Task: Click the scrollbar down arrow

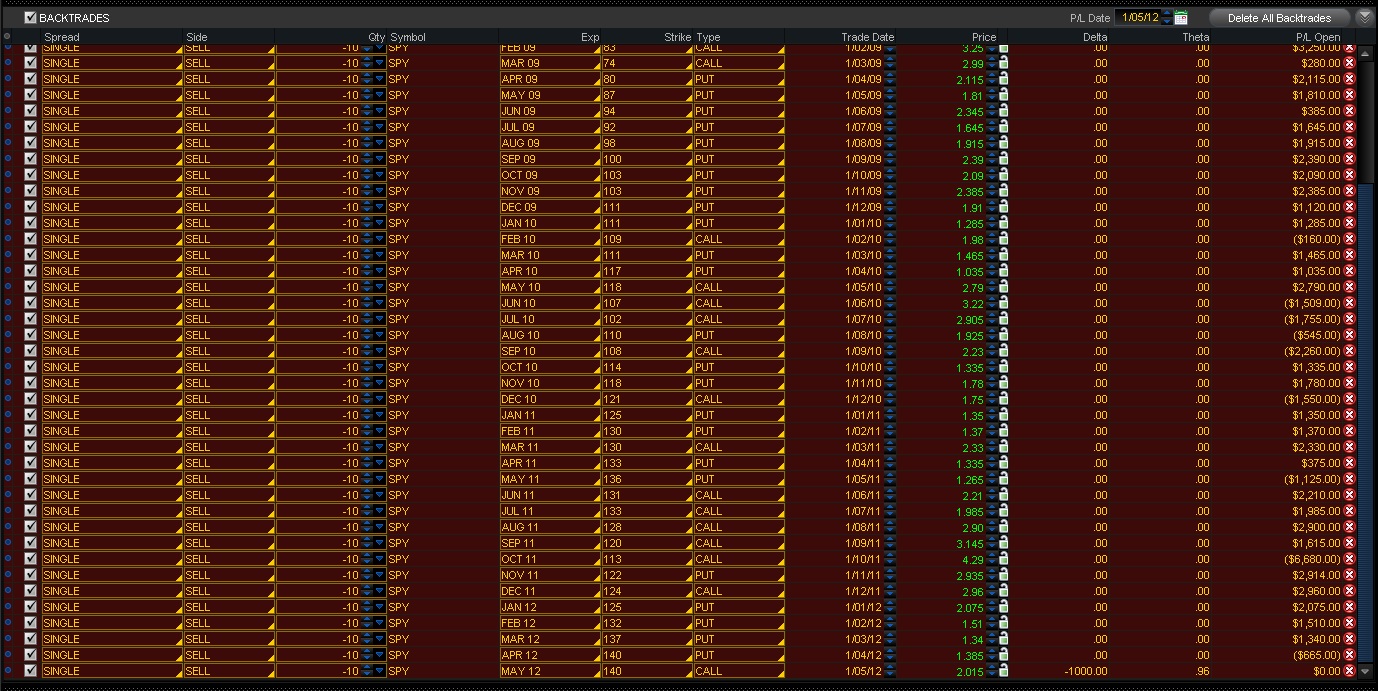Action: pos(1366,671)
